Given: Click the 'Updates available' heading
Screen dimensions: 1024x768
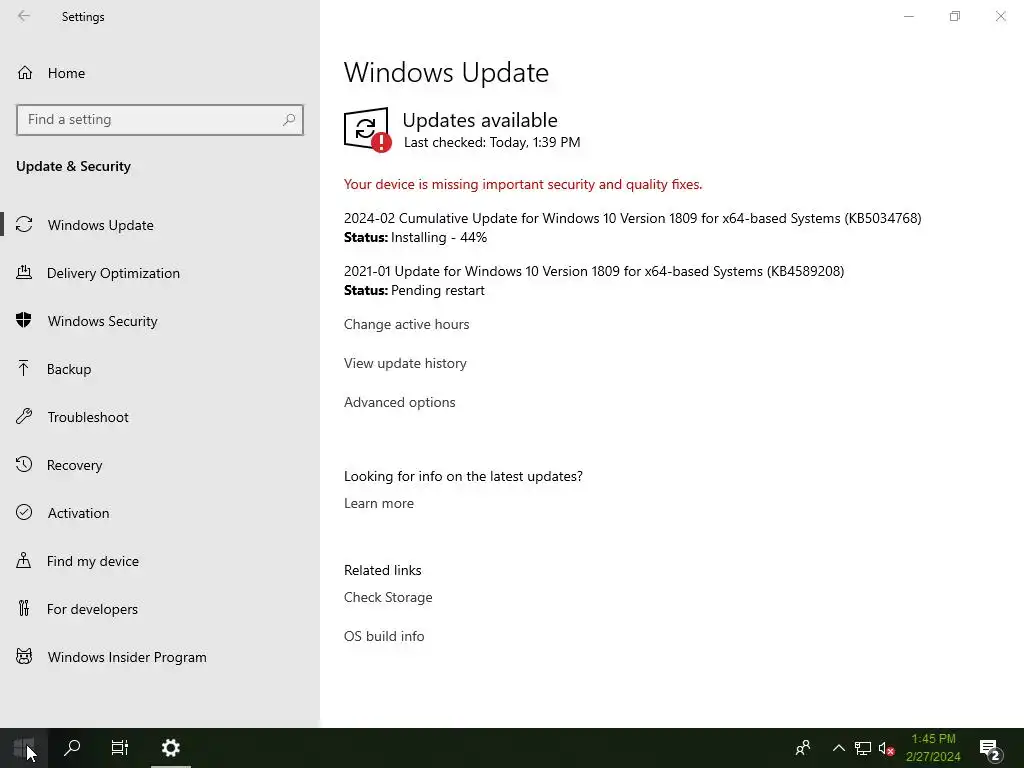Looking at the screenshot, I should click(480, 120).
